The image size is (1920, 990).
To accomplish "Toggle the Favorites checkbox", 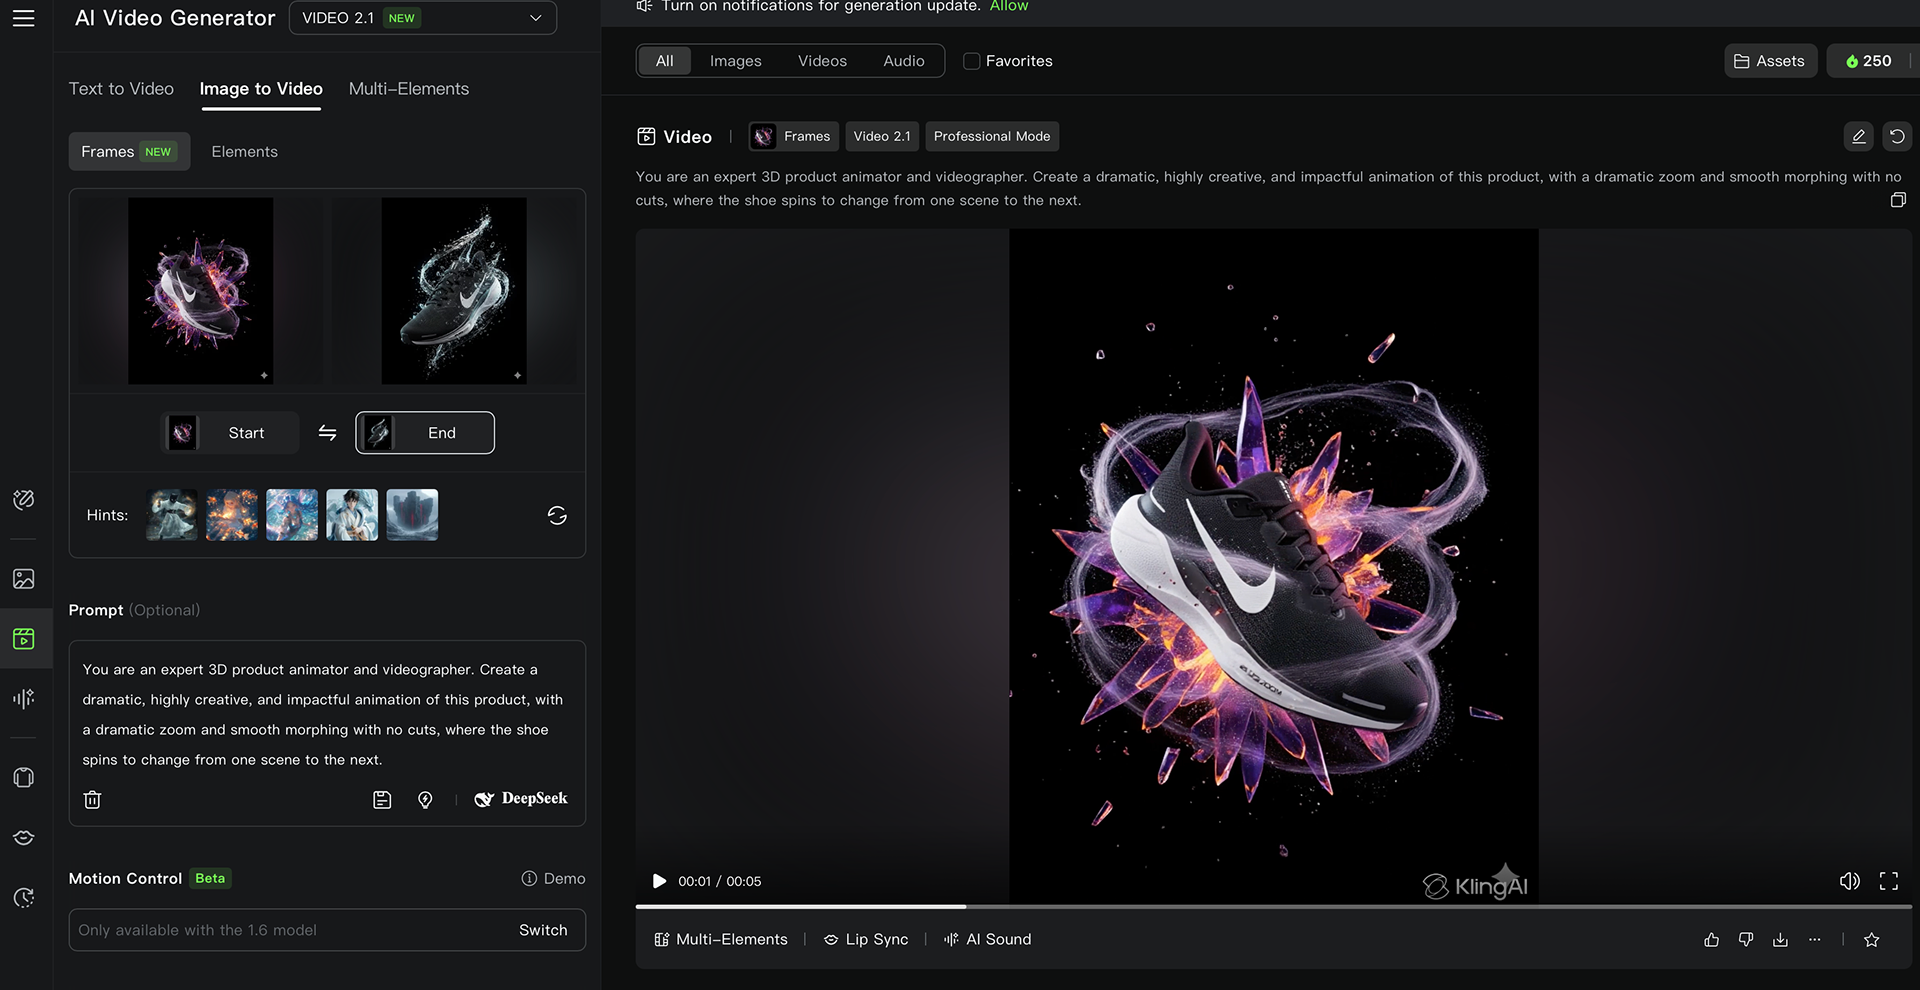I will point(971,61).
